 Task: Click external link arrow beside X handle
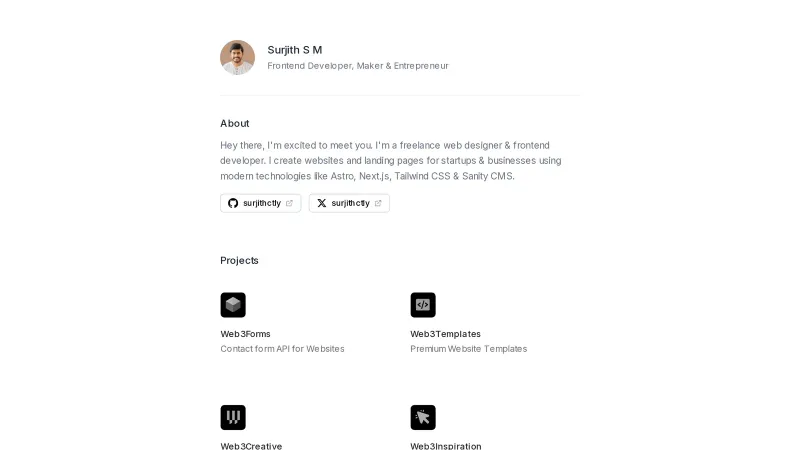click(378, 203)
